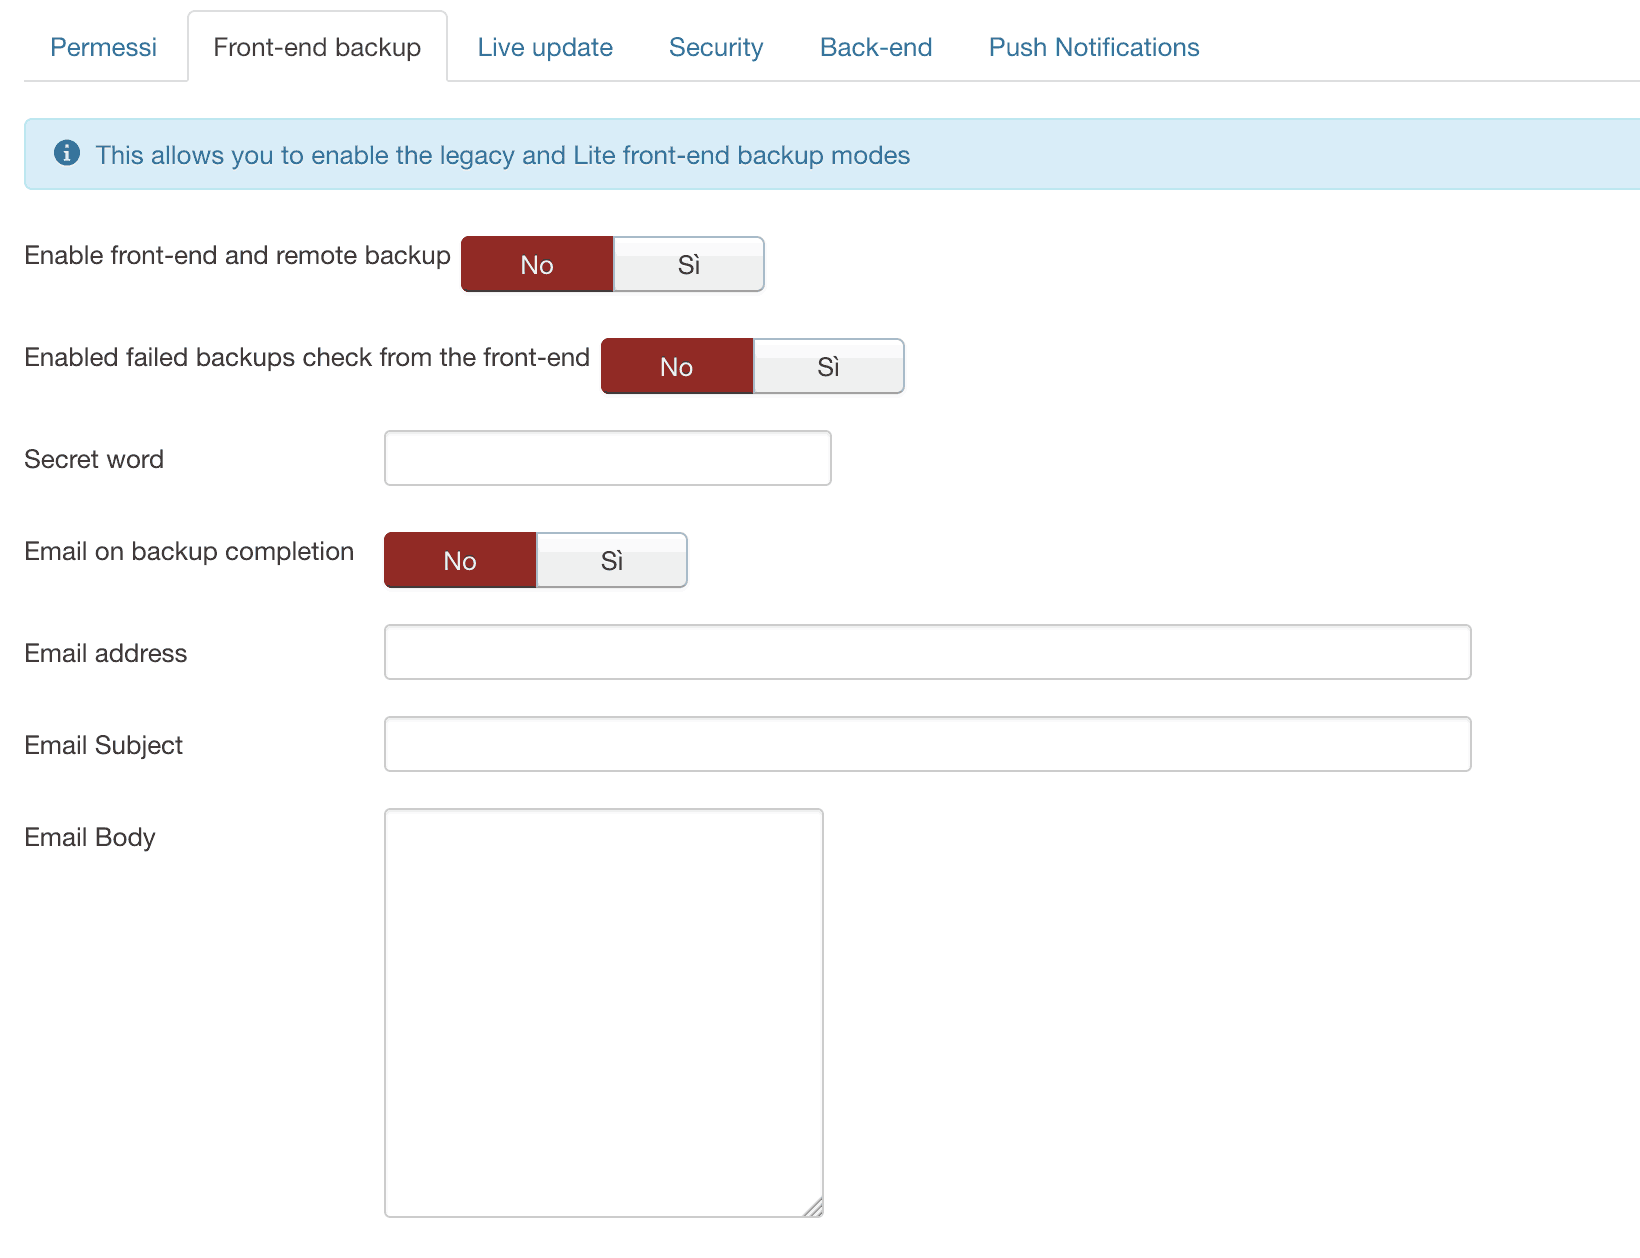Click the 'Email Body' label
The height and width of the screenshot is (1258, 1640).
pyautogui.click(x=90, y=838)
